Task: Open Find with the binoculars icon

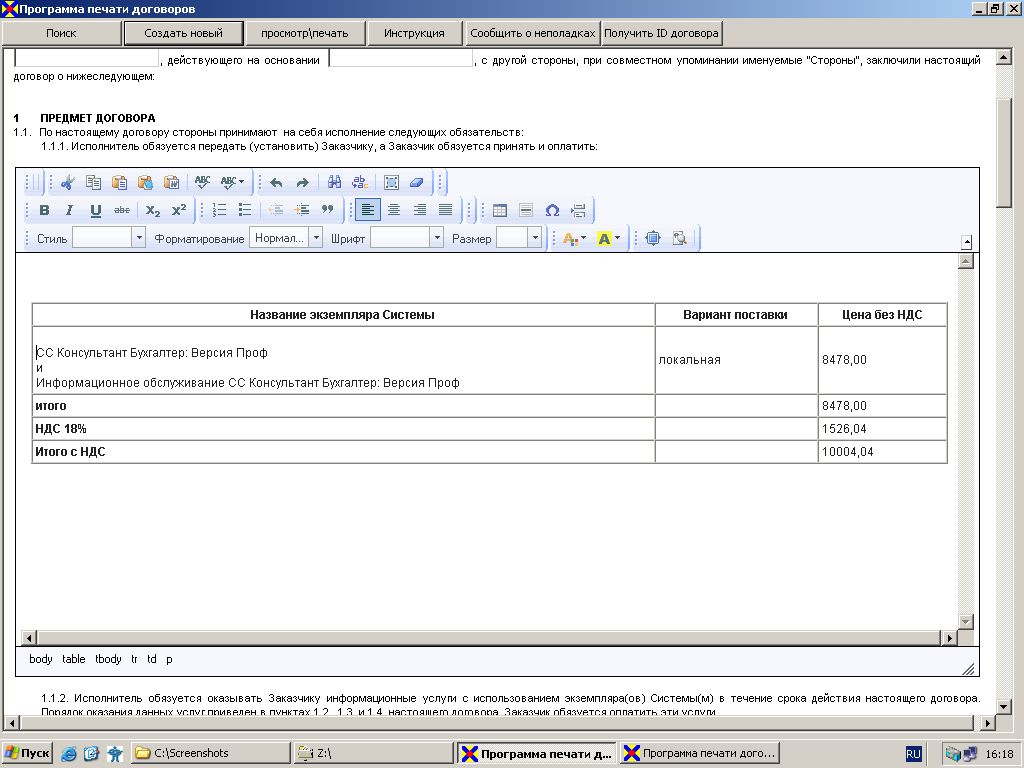Action: (x=334, y=183)
